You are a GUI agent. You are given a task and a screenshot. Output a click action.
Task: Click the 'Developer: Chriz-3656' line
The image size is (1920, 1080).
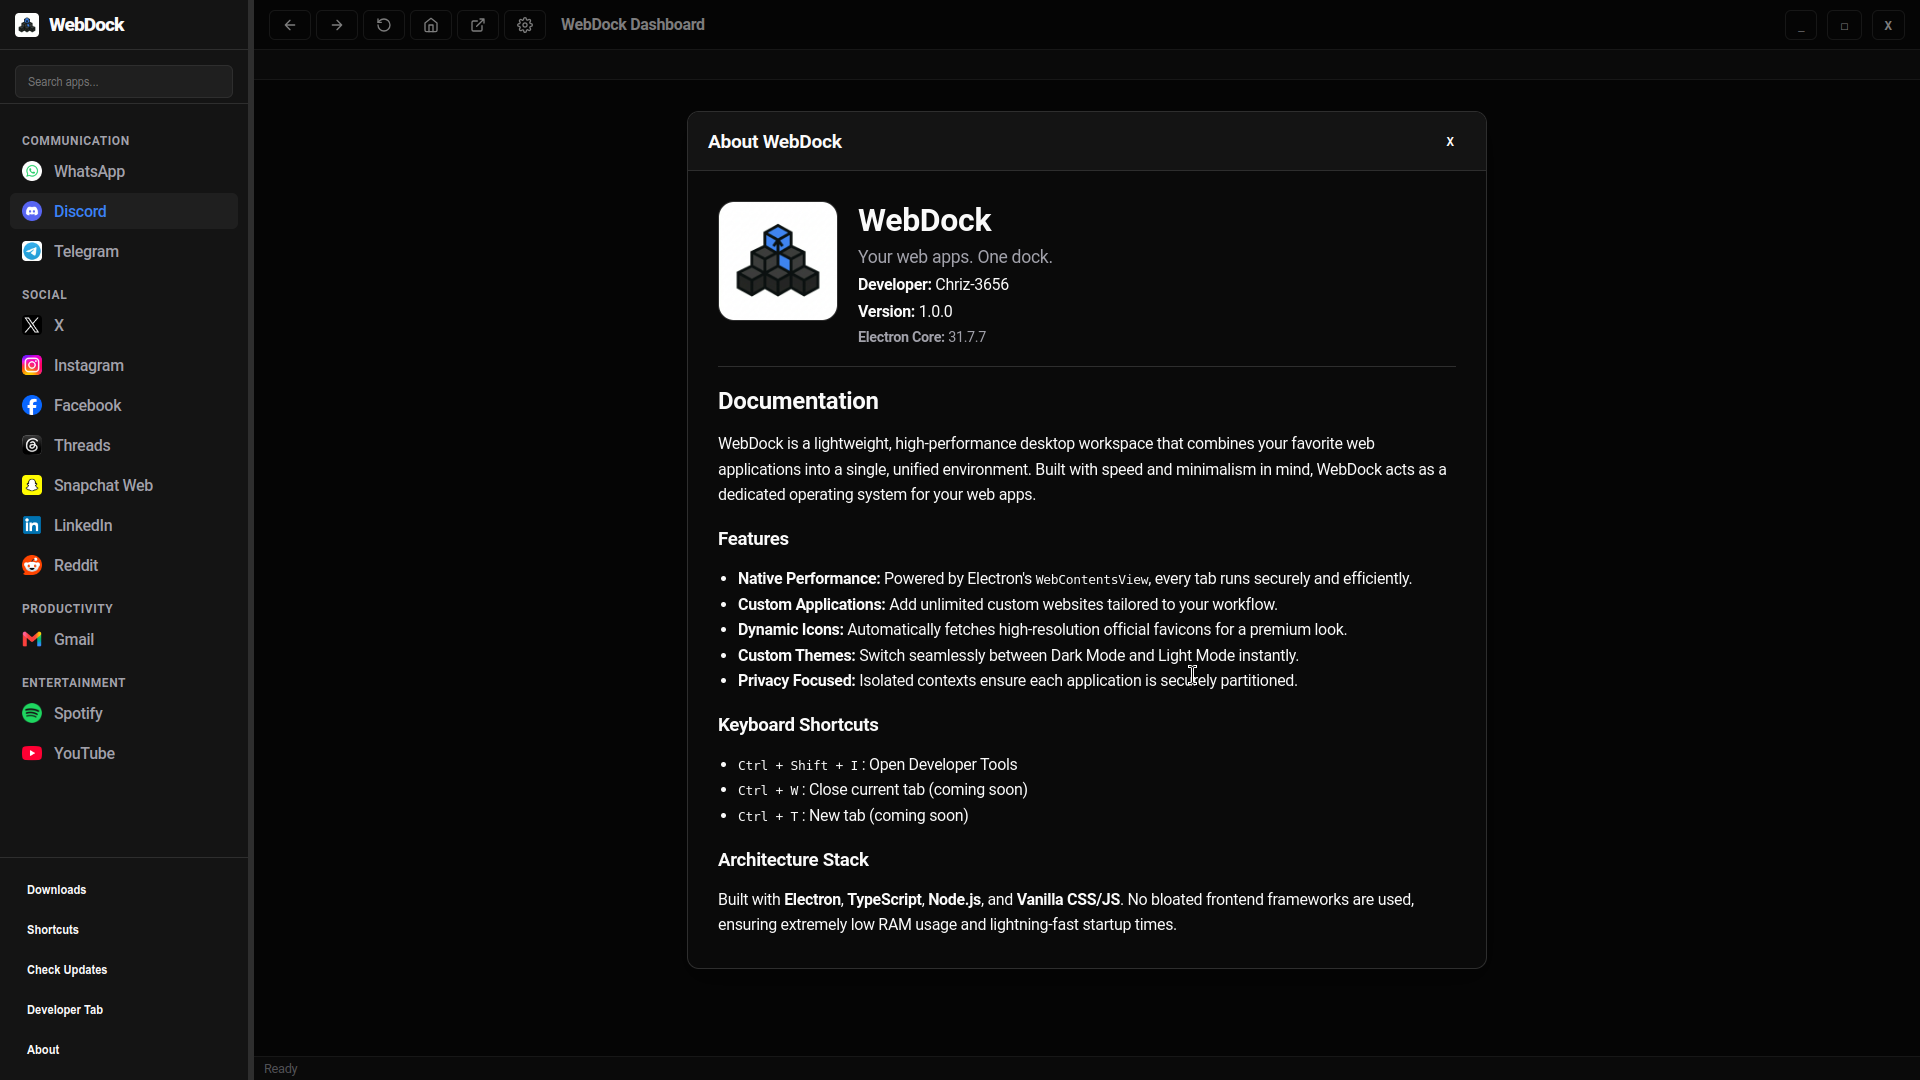[933, 285]
